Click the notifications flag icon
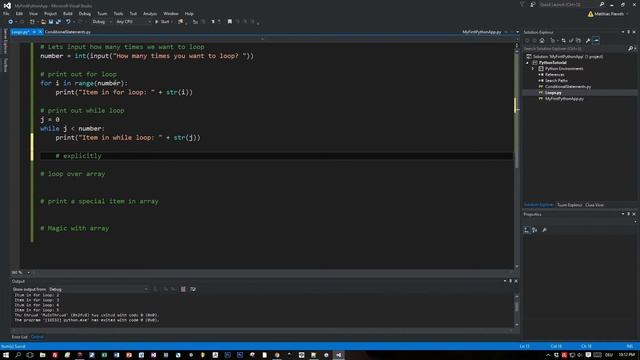This screenshot has height=360, width=640. pyautogui.click(x=522, y=4)
